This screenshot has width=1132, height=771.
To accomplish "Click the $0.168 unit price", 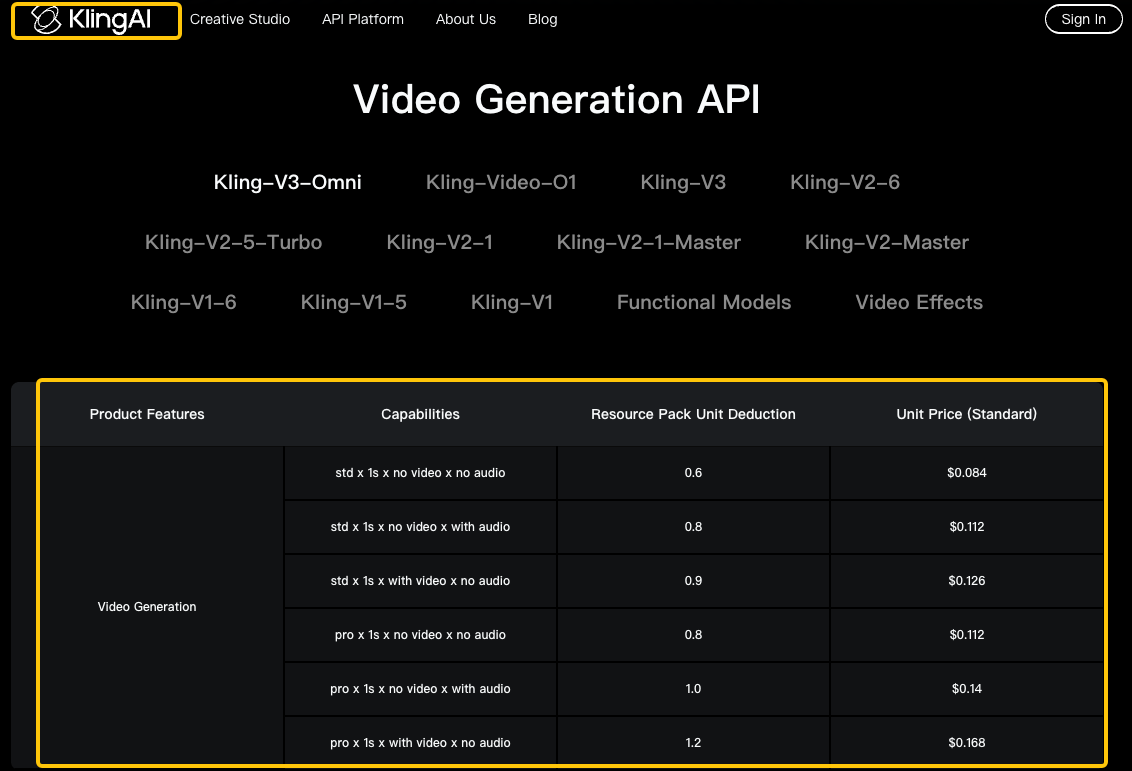I will pos(967,743).
